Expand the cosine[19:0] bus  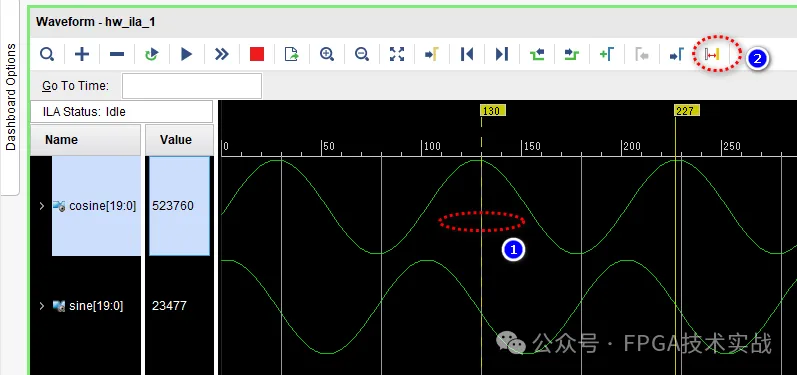42,206
